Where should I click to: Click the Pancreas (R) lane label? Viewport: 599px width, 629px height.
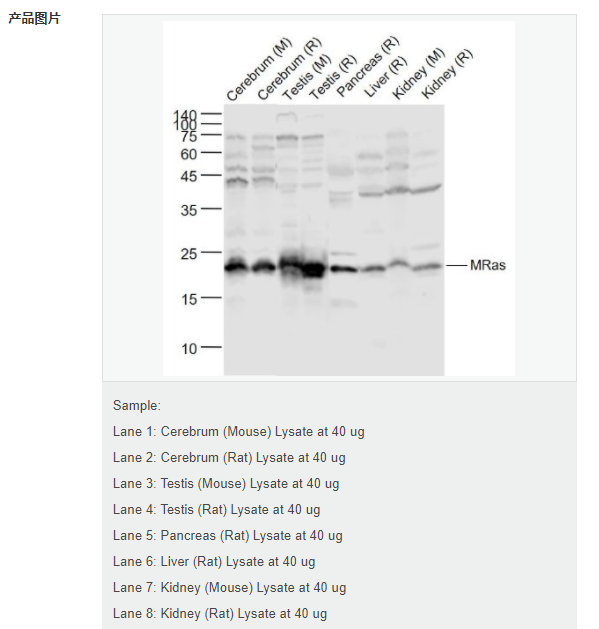[368, 67]
